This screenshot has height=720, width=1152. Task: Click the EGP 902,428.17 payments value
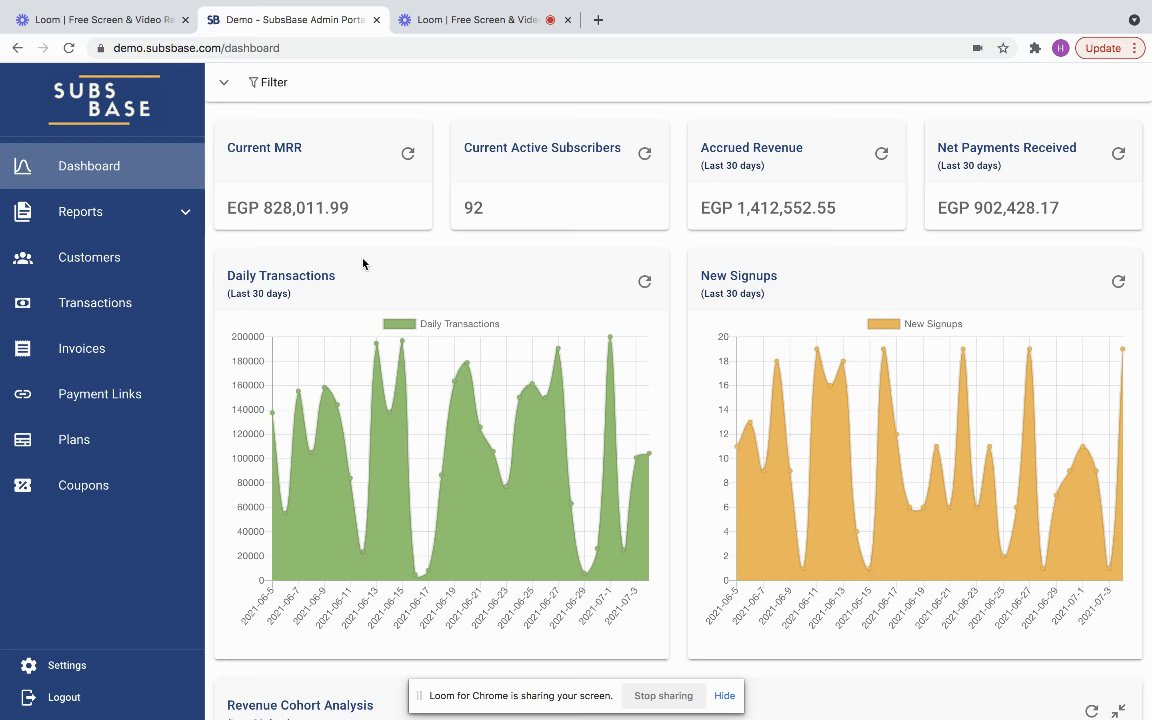998,208
